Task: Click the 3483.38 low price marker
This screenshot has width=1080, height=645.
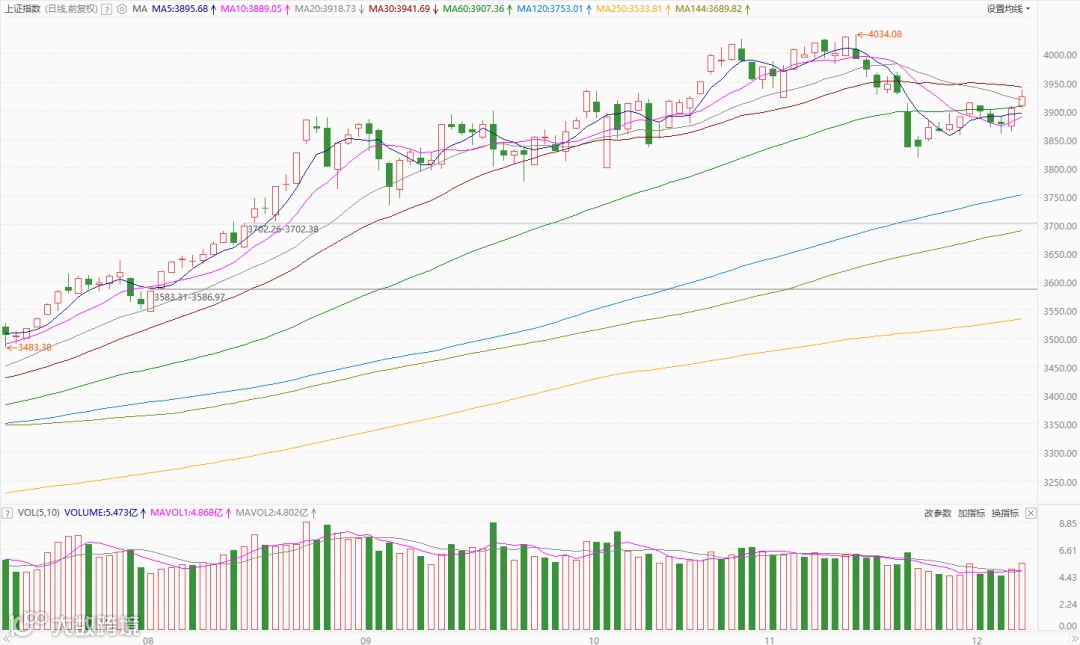Action: pos(34,347)
